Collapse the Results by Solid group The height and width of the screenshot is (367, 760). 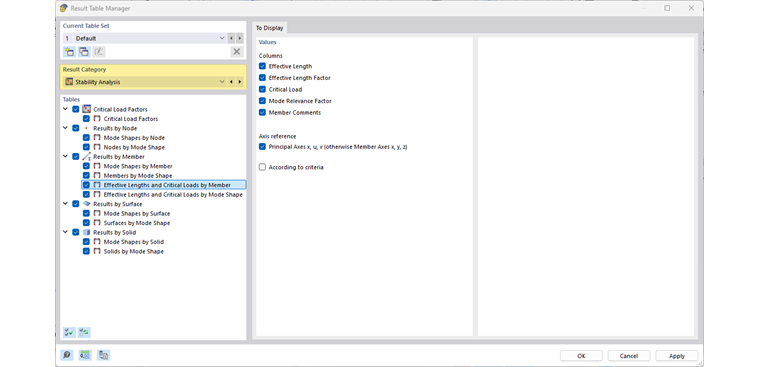65,232
